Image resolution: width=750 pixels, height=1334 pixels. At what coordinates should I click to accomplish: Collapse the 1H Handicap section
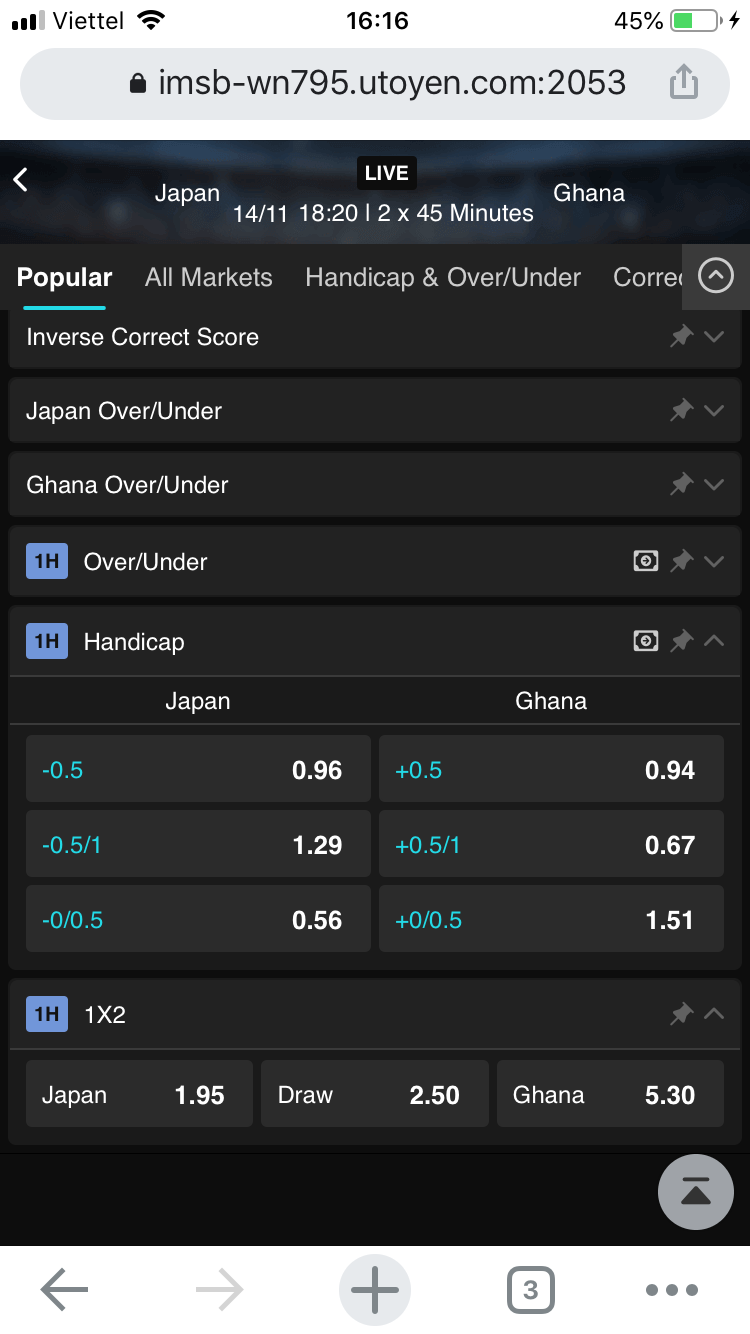(714, 641)
